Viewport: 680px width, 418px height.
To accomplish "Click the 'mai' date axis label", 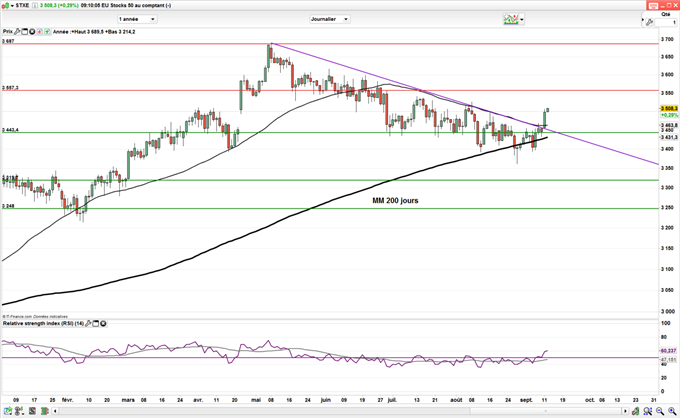I will pos(257,400).
